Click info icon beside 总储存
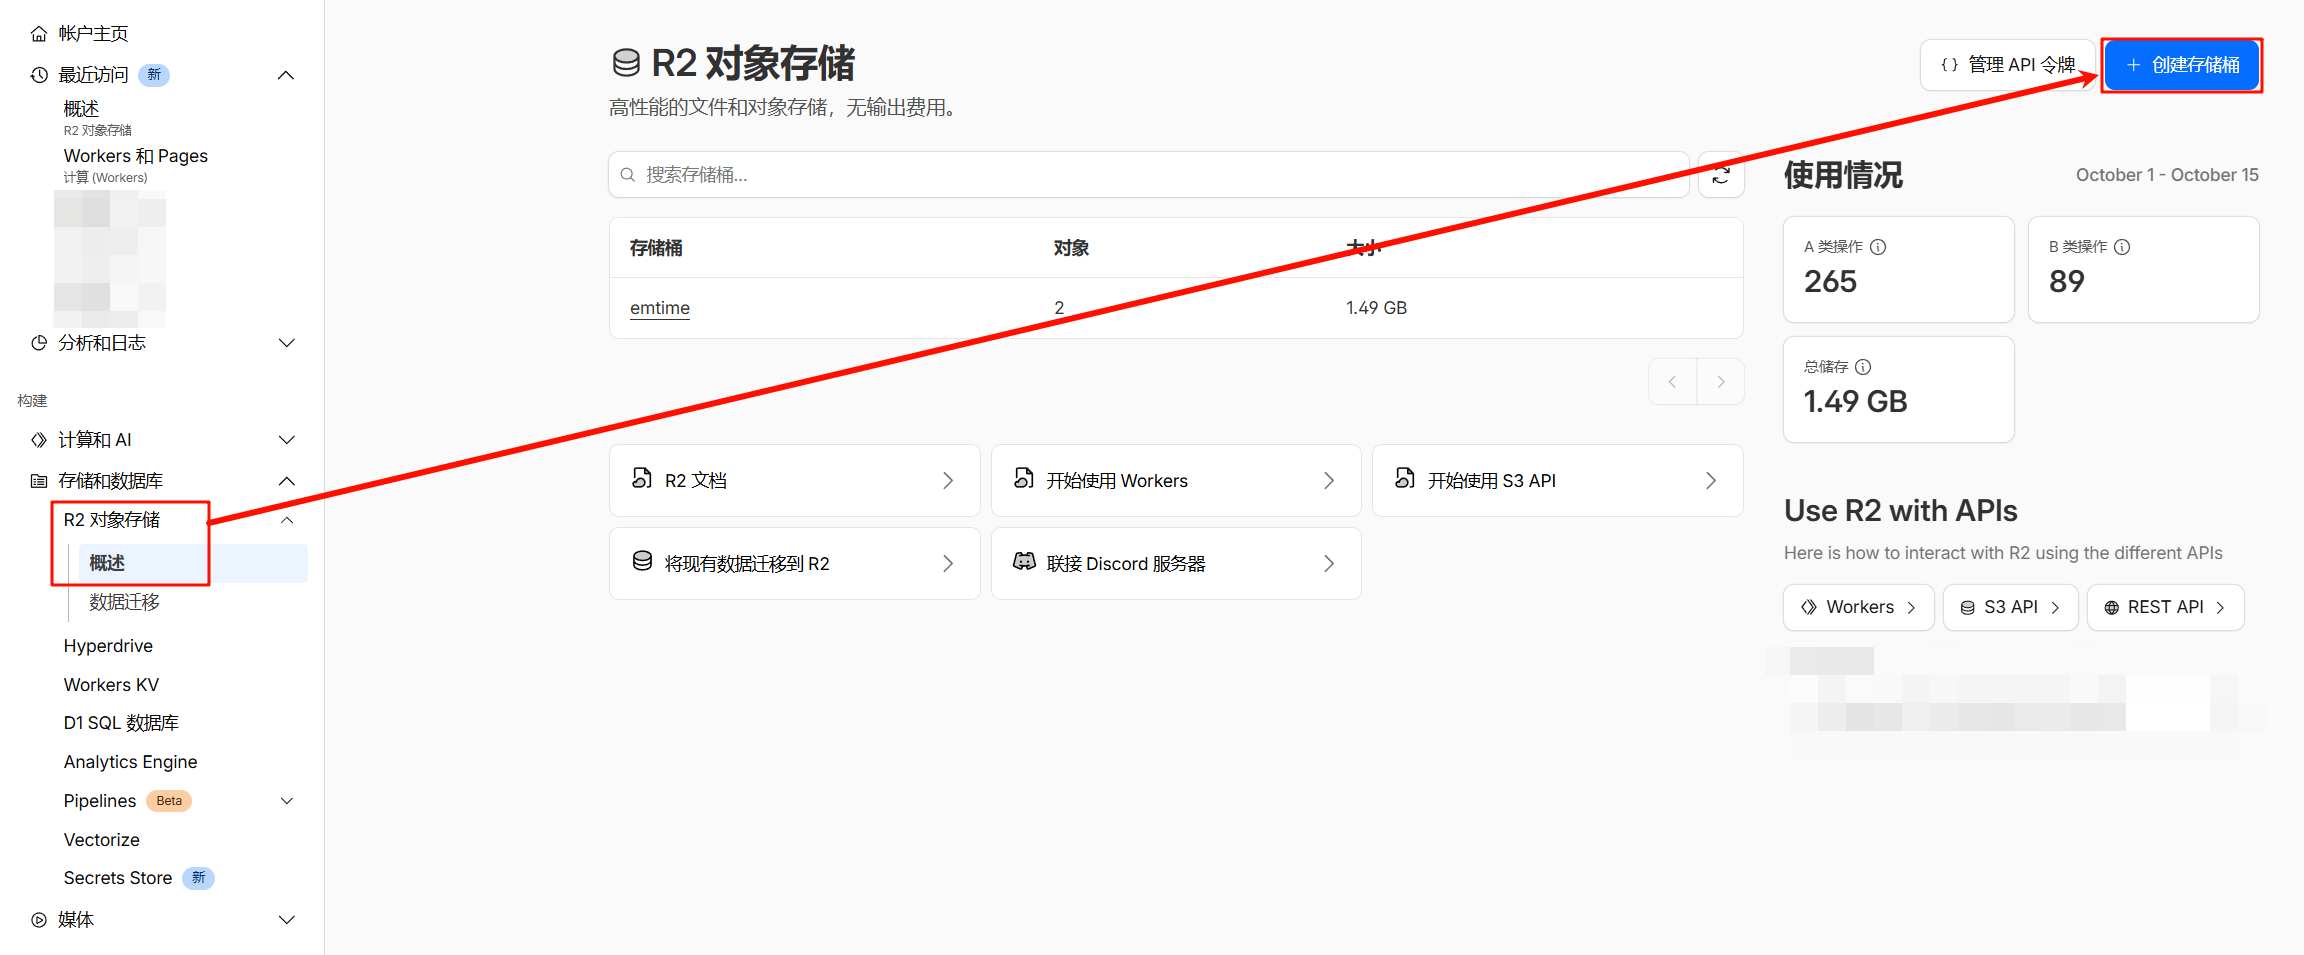 [1863, 367]
